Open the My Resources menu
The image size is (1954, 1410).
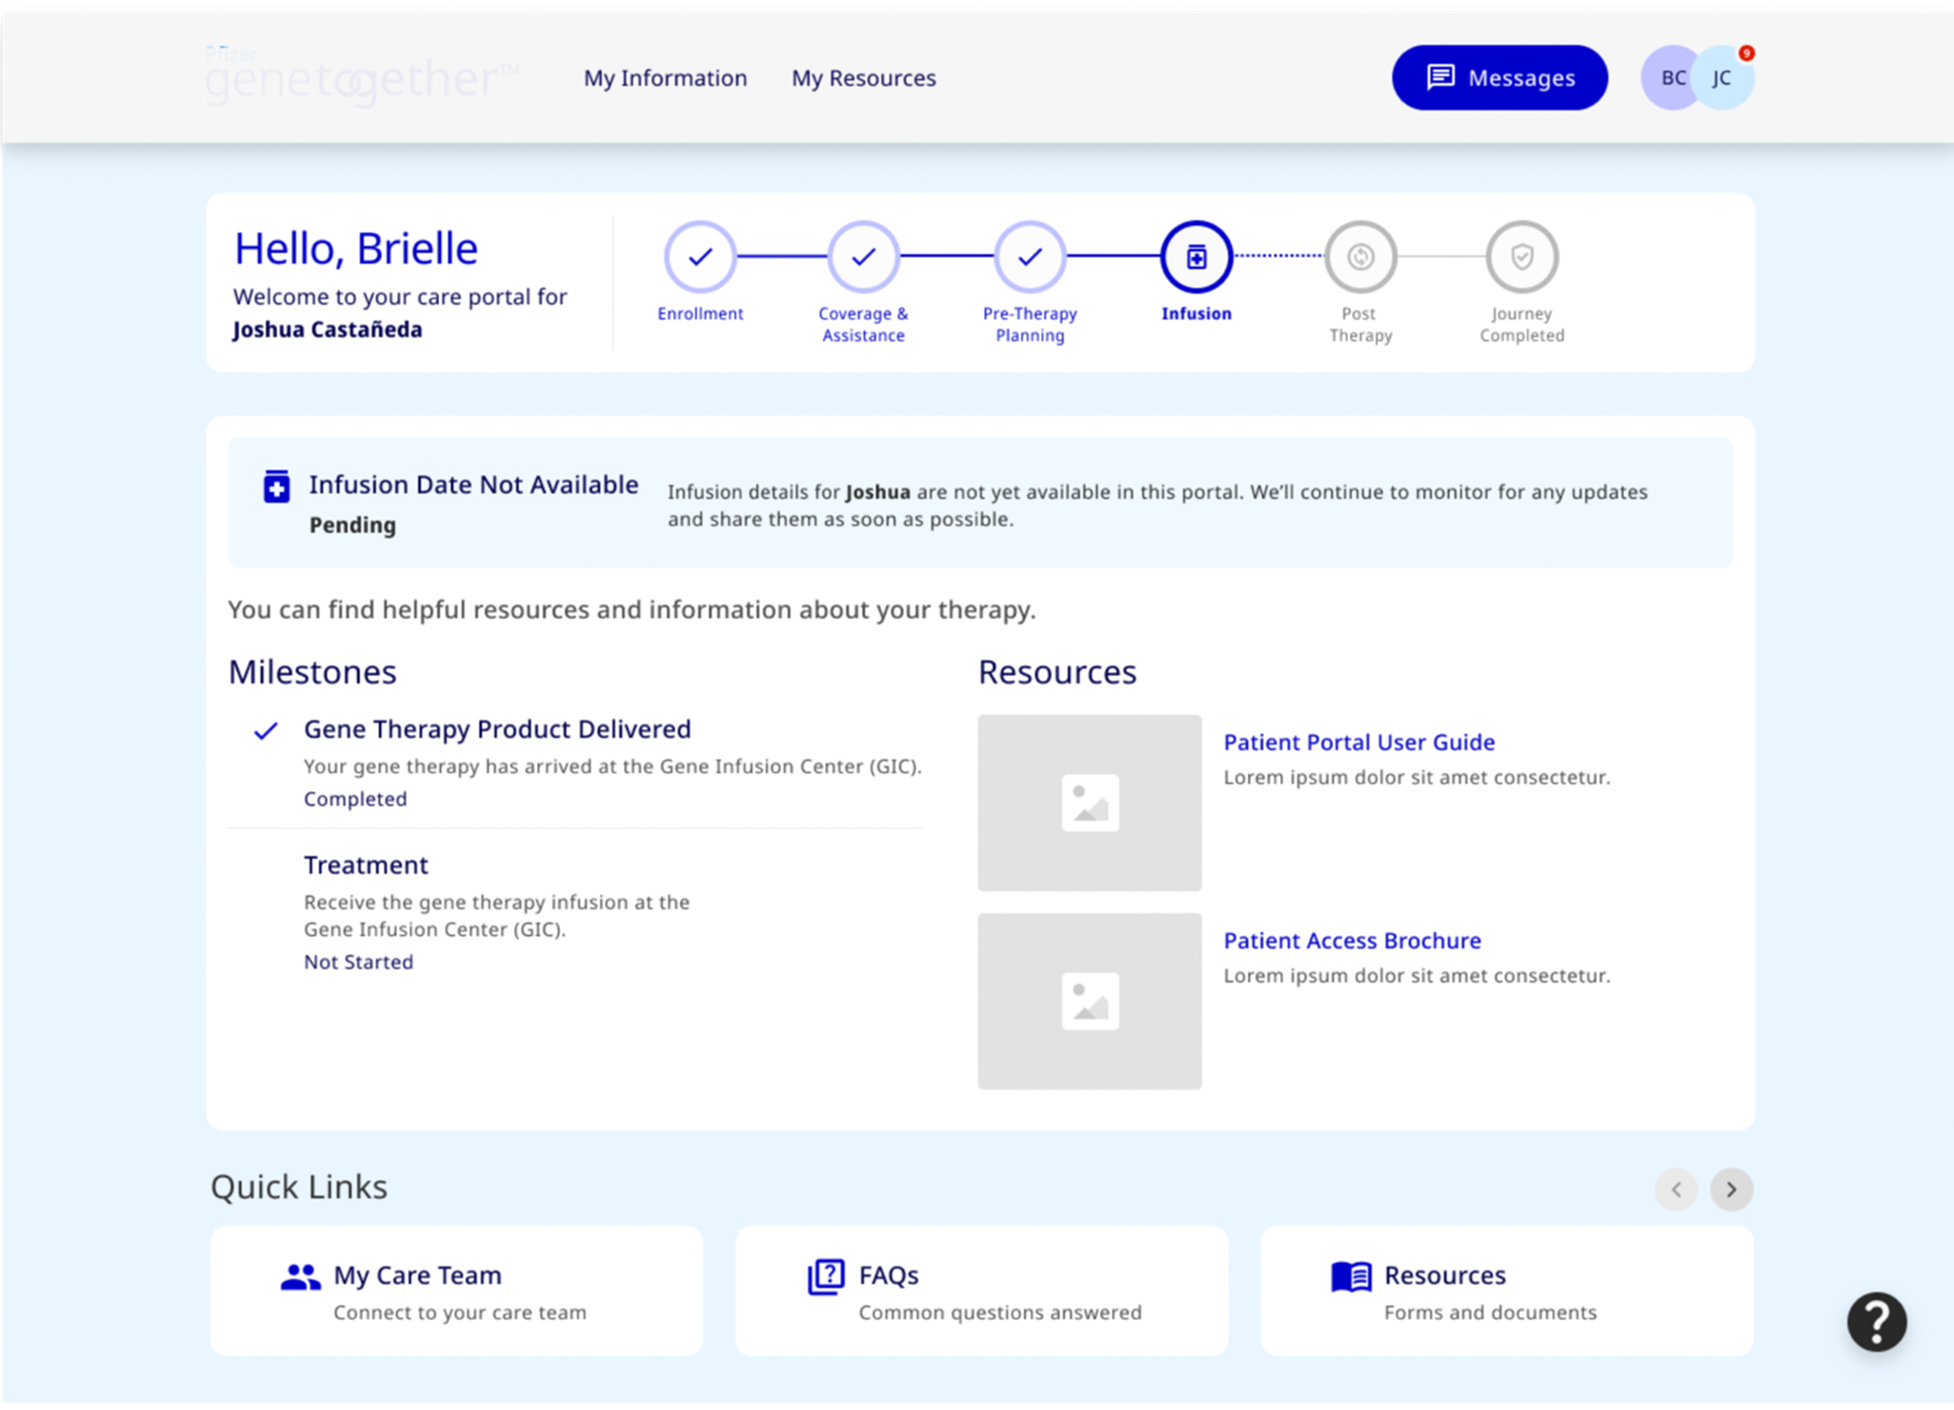click(x=863, y=78)
